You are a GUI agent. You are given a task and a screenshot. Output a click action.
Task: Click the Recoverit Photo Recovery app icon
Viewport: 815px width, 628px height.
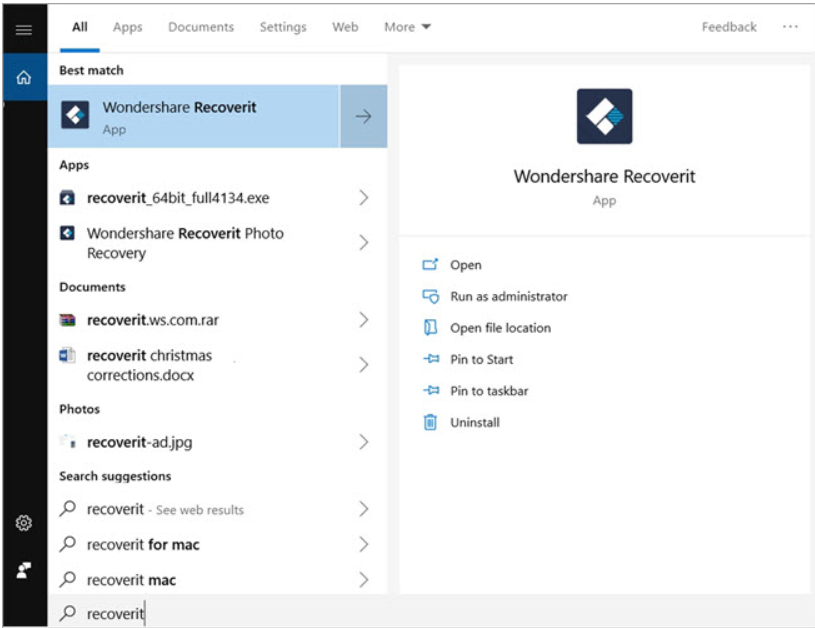(67, 233)
